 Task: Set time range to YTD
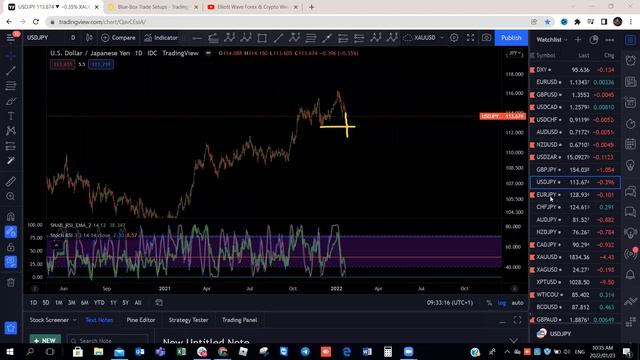pyautogui.click(x=99, y=302)
